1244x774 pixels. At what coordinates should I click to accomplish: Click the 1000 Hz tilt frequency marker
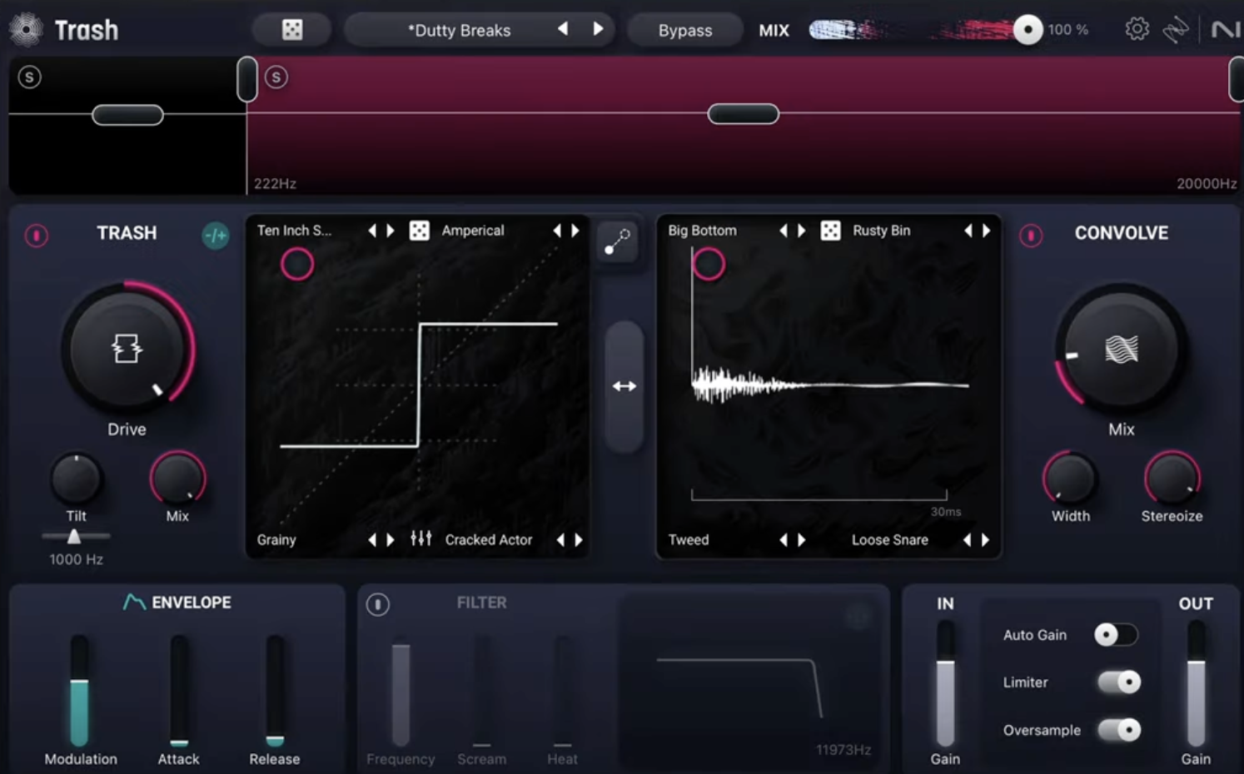click(x=73, y=537)
